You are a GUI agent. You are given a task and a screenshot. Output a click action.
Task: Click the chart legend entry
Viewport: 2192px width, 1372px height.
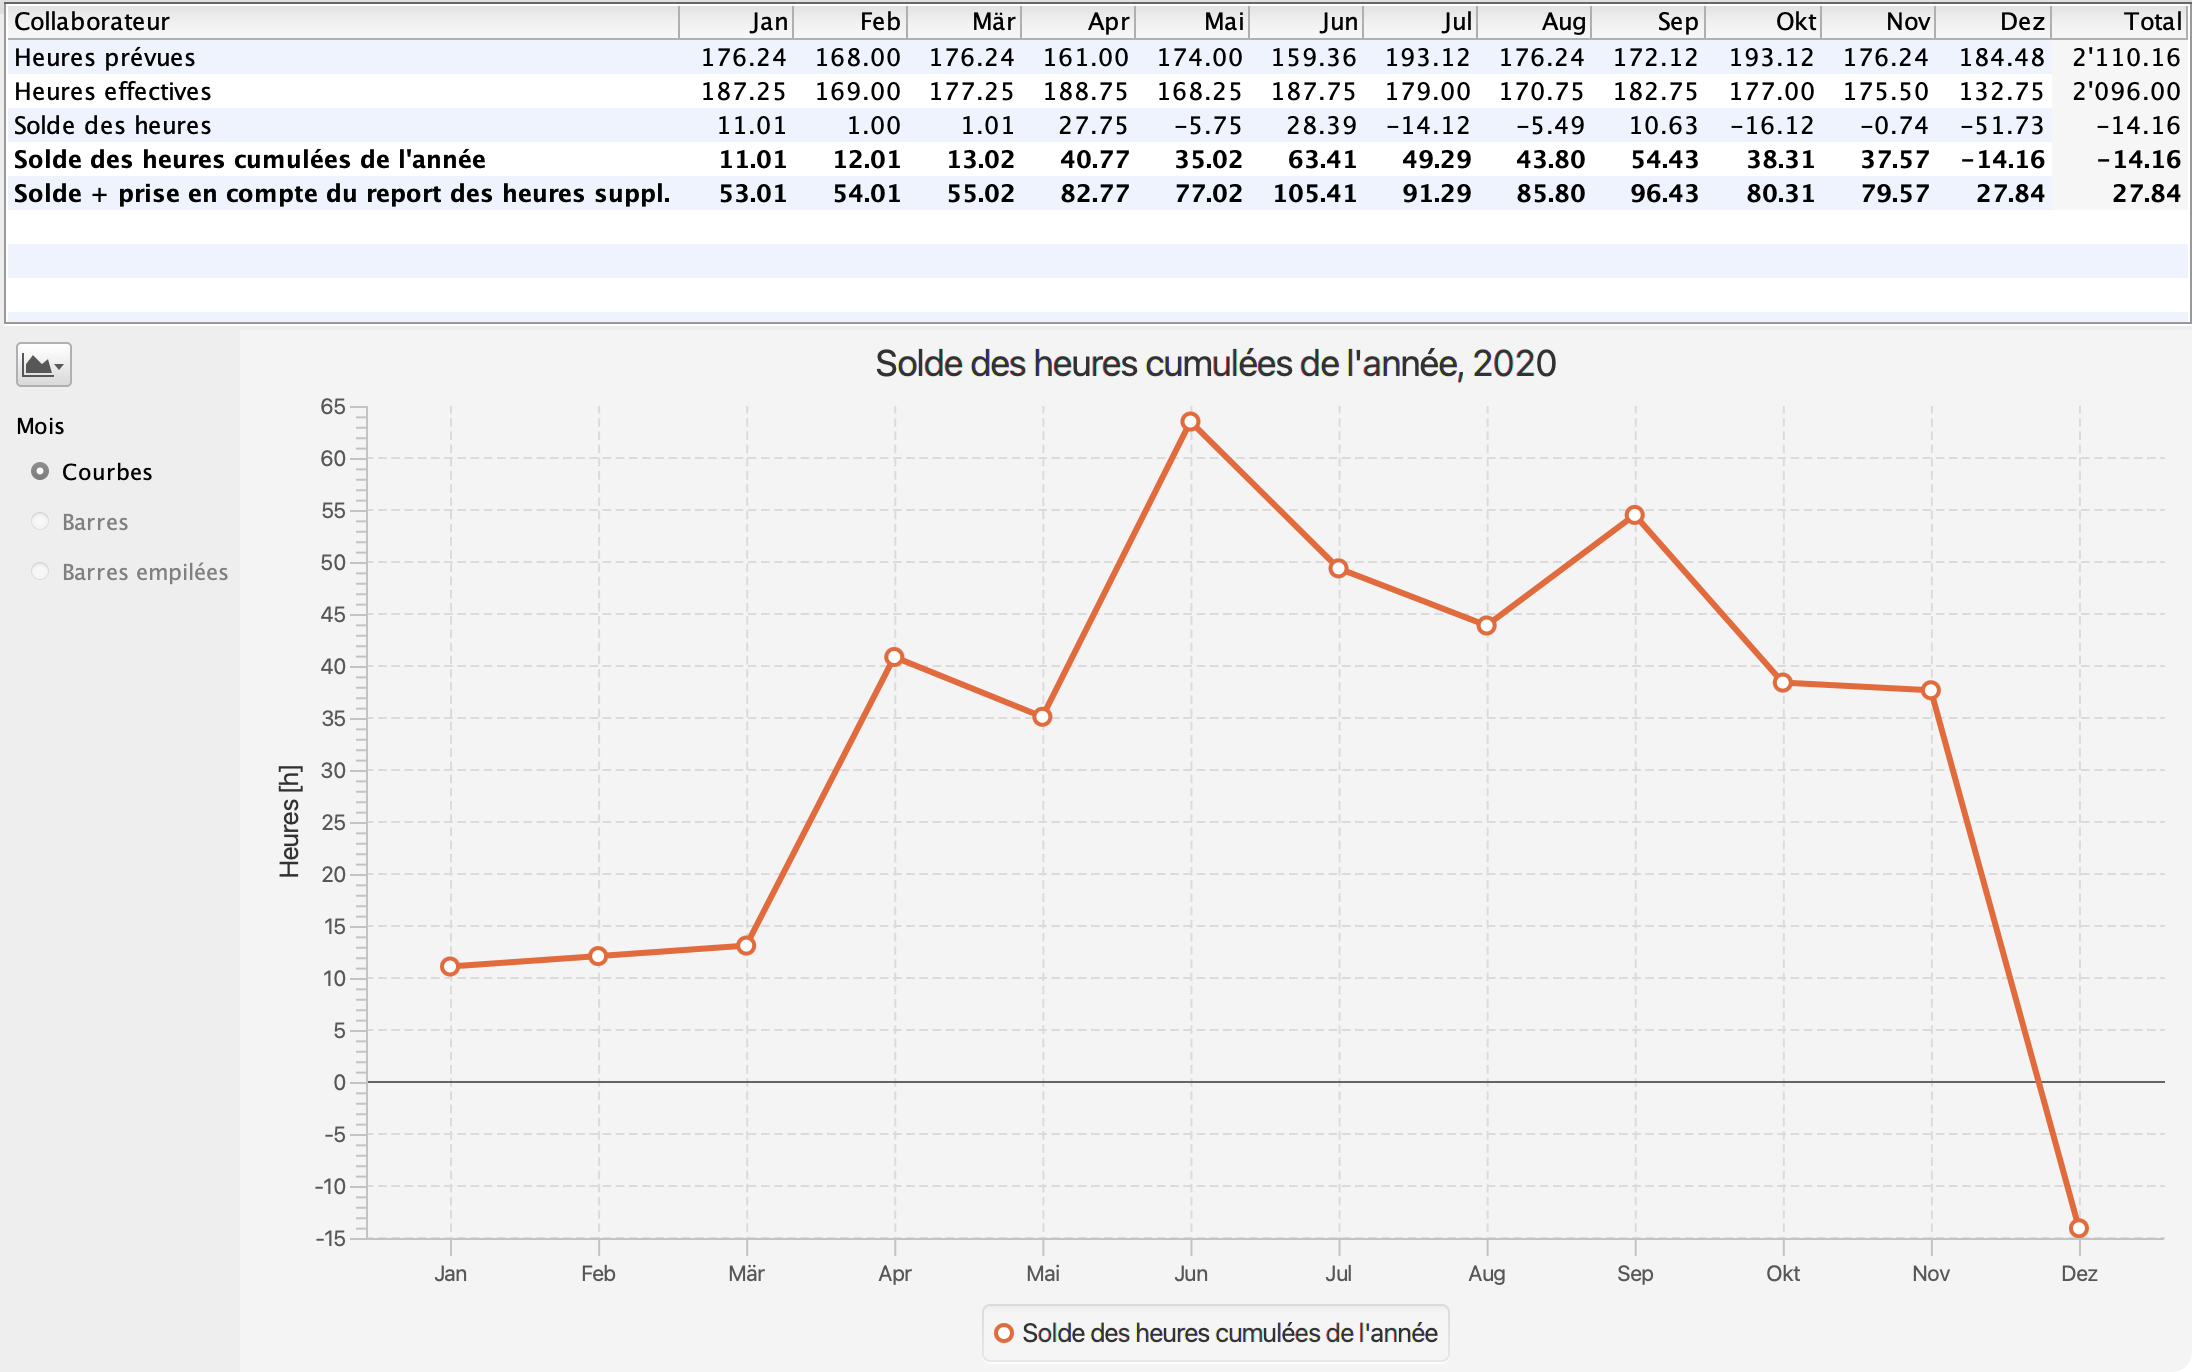pos(1216,1333)
